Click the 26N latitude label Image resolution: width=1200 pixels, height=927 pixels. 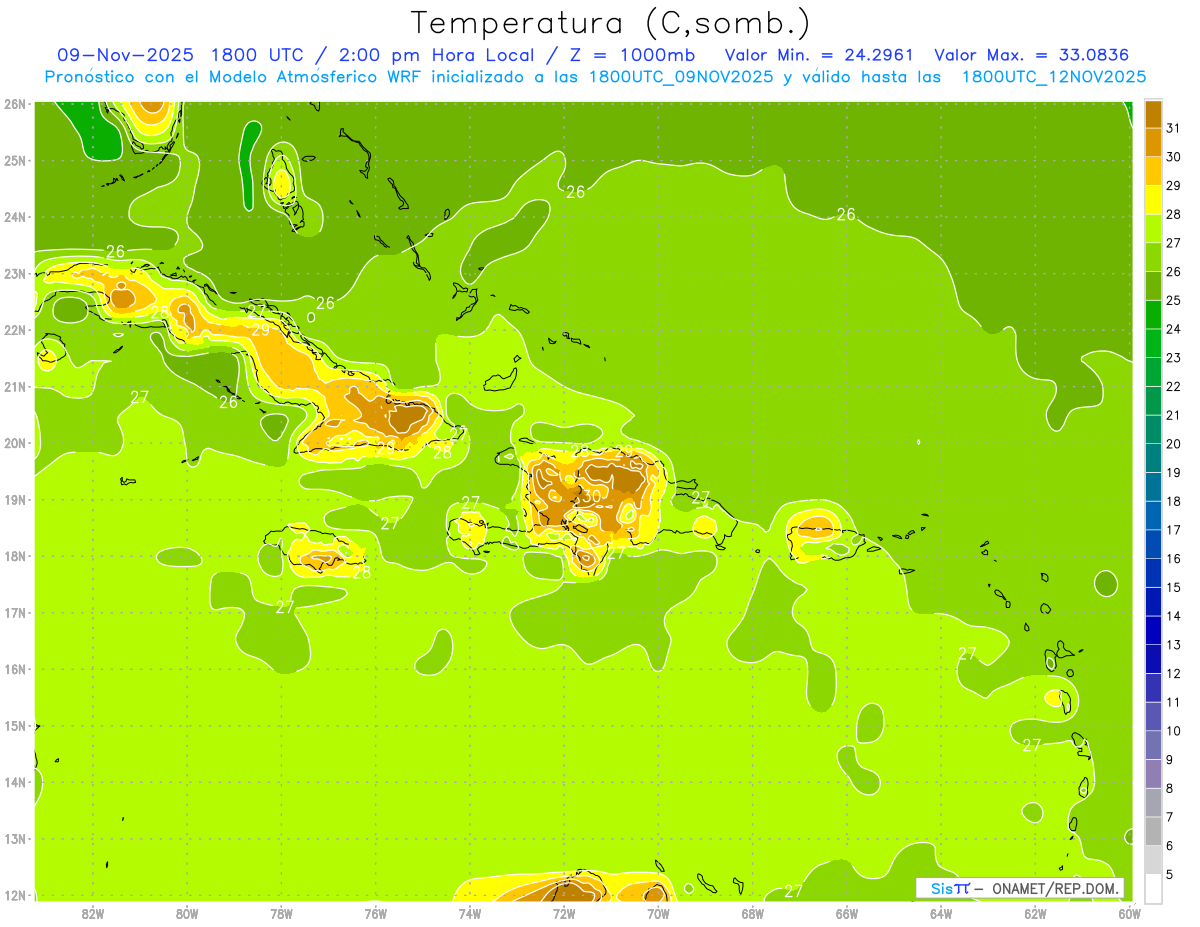[14, 104]
